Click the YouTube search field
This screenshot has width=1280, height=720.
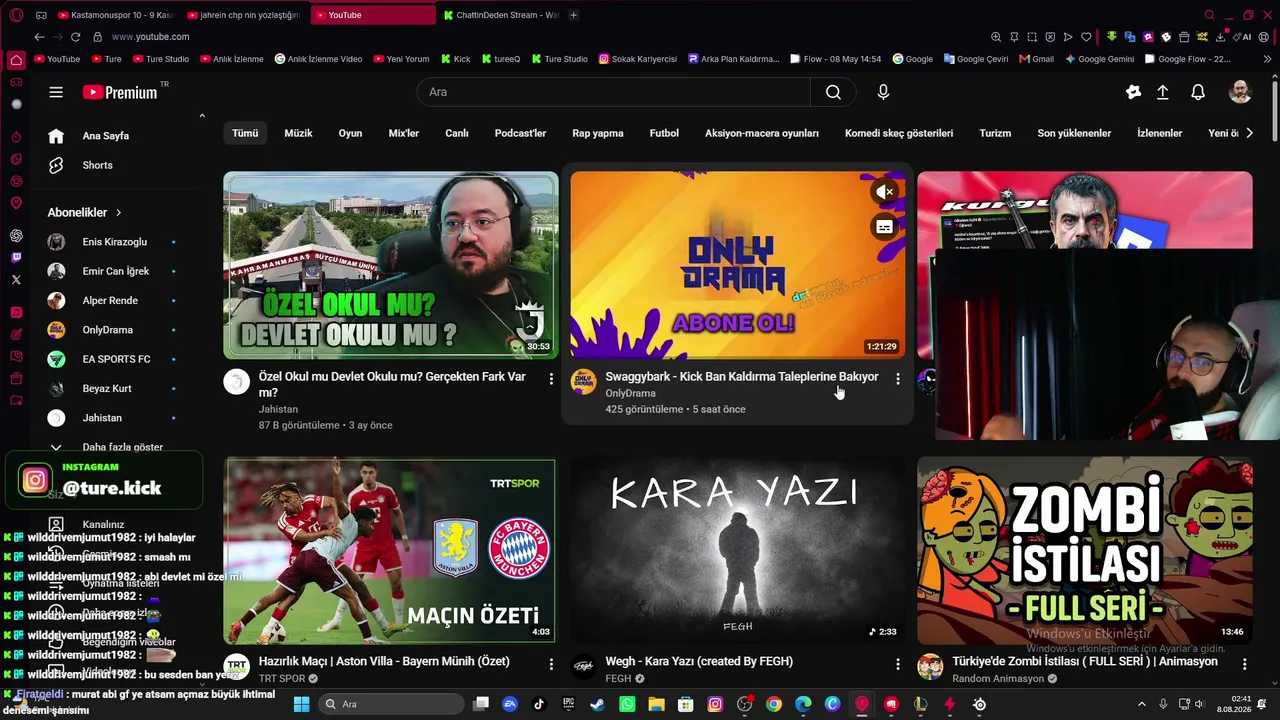[x=614, y=92]
